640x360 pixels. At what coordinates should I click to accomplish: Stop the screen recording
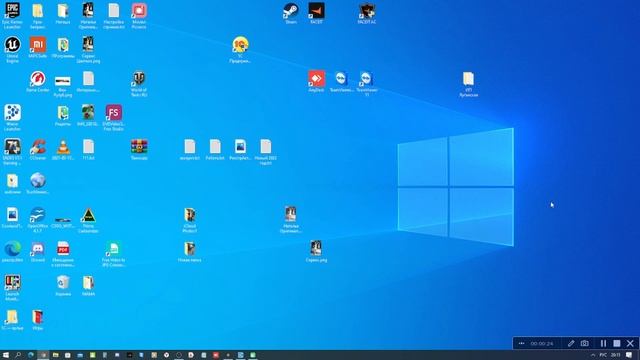[617, 343]
